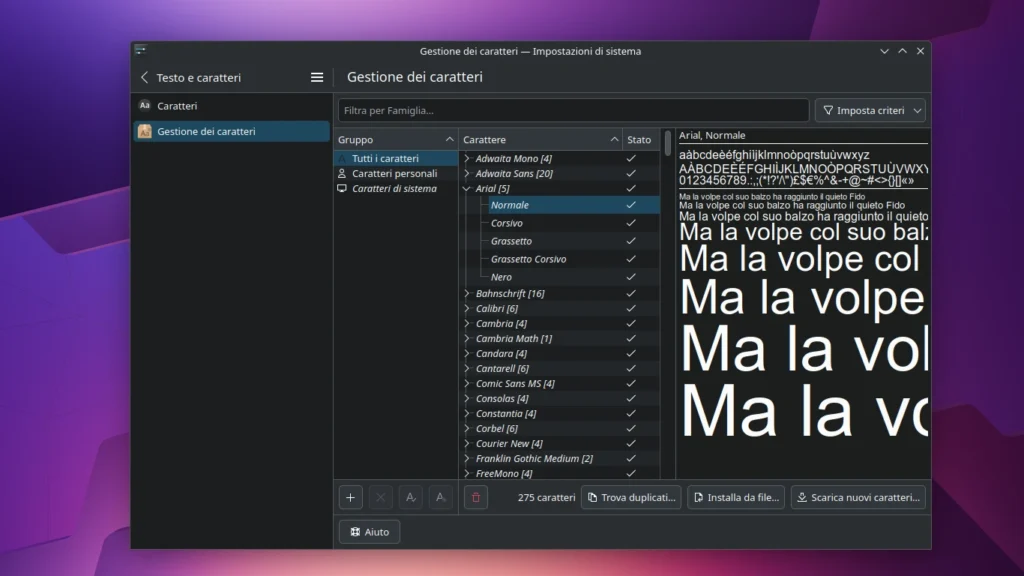The image size is (1024, 576).
Task: Toggle the Stato checkmark for Arial Corsivo
Action: point(631,222)
